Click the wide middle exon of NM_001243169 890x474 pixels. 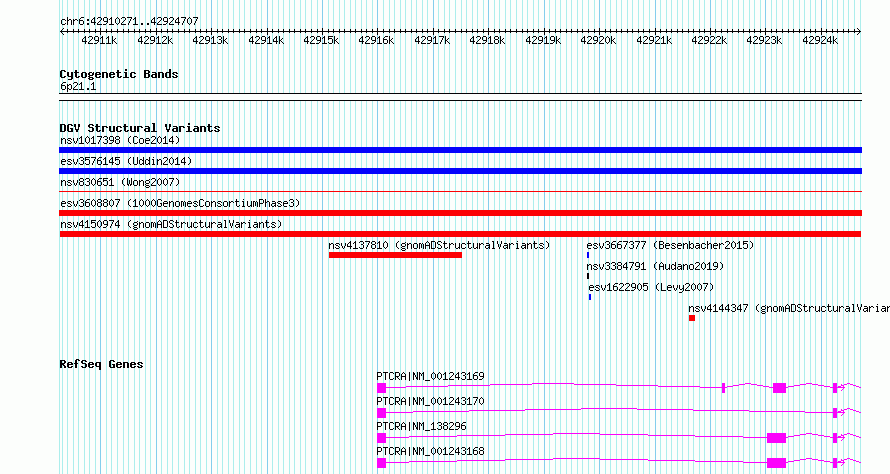click(x=779, y=388)
